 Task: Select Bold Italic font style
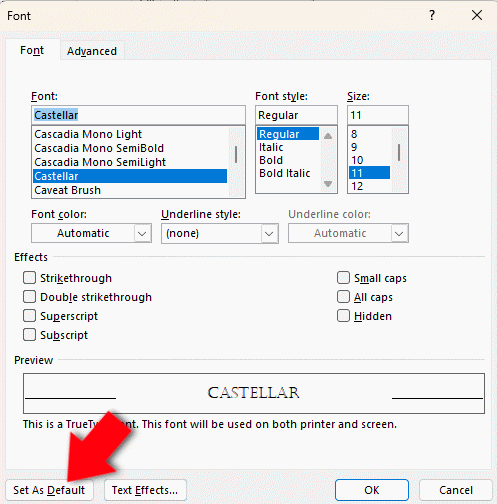click(288, 173)
